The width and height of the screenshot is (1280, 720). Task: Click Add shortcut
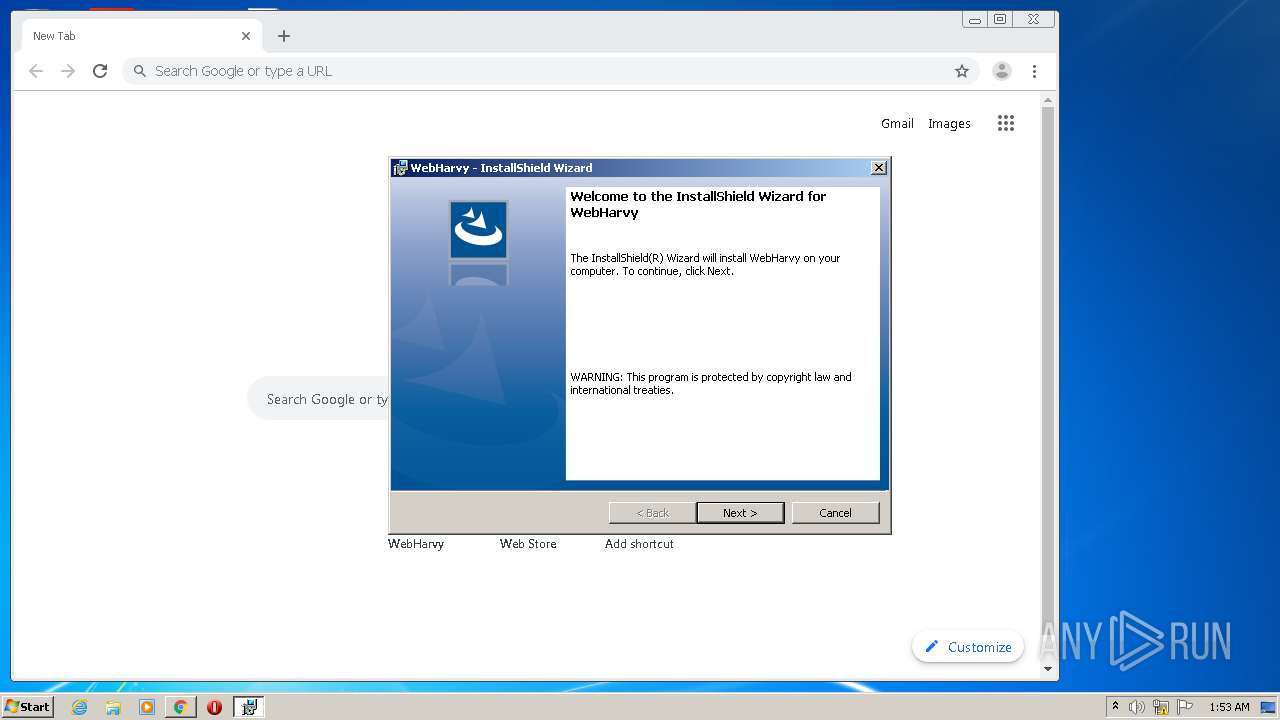(x=639, y=544)
